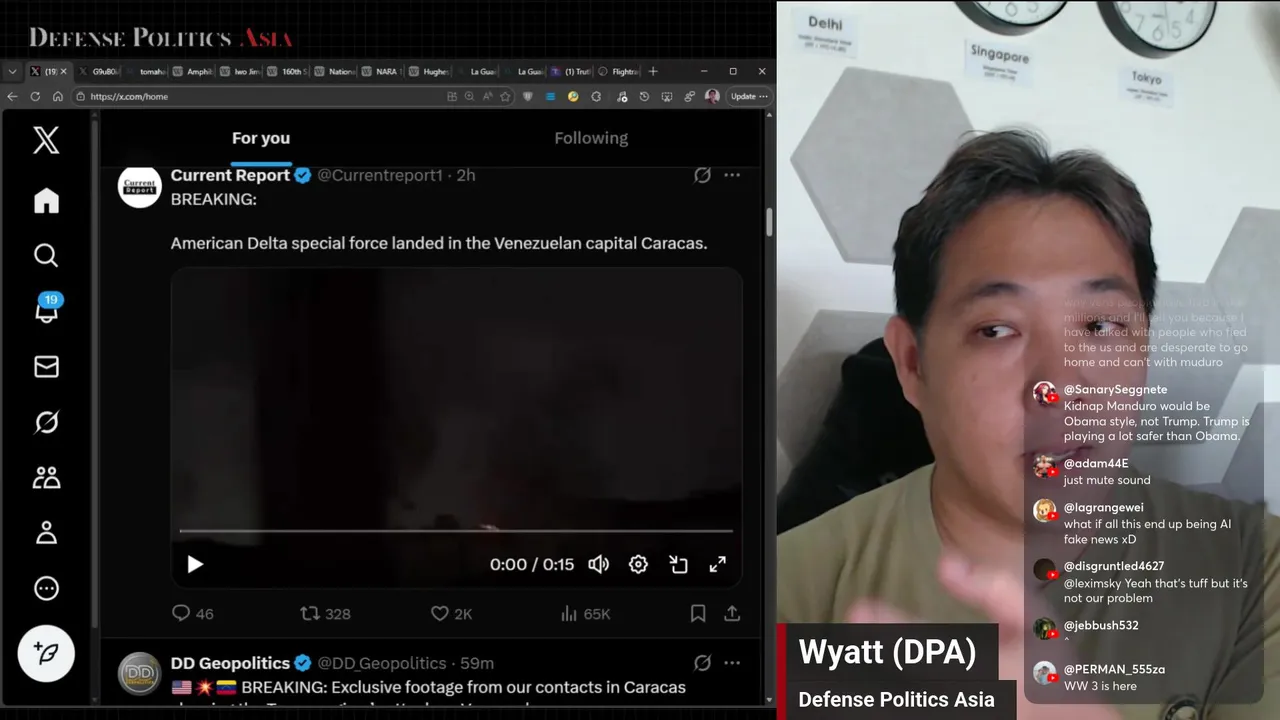Open browser history clock icon
The width and height of the screenshot is (1280, 720).
644,96
